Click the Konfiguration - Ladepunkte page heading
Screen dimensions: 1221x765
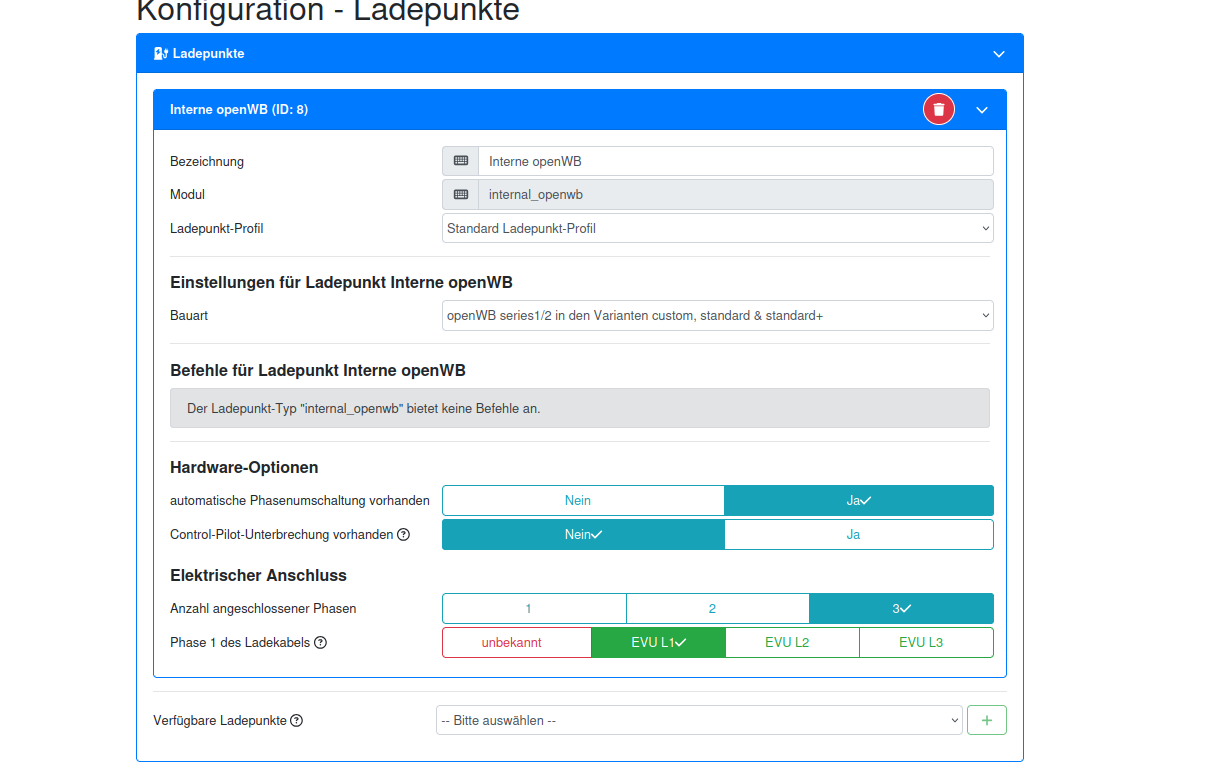click(327, 11)
